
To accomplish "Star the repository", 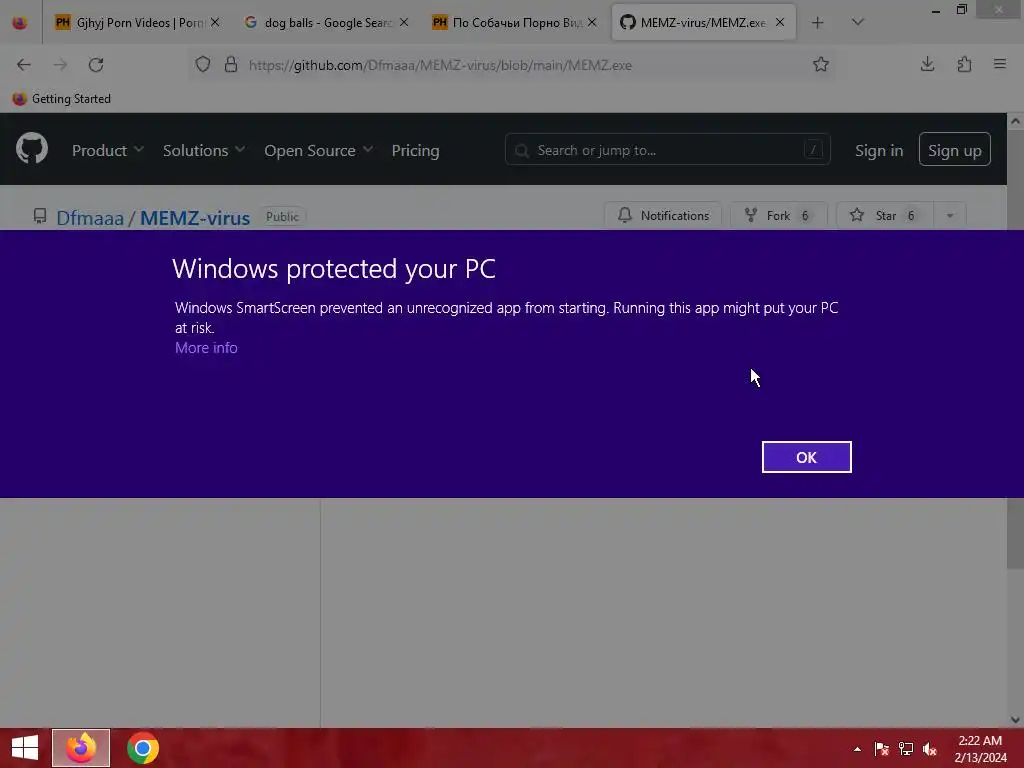I will point(885,216).
